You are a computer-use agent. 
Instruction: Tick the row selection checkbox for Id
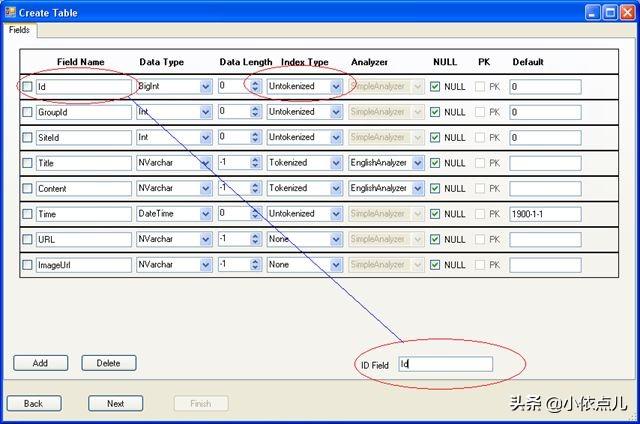point(27,87)
